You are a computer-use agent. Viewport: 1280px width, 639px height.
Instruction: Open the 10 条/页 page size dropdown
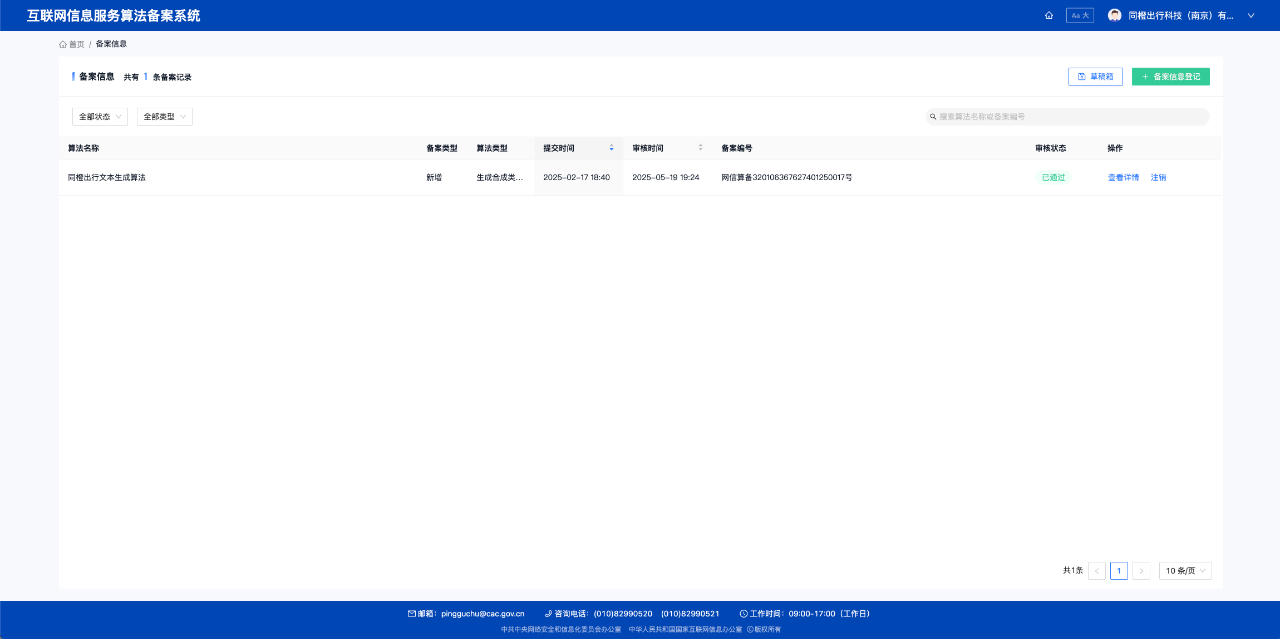[1185, 571]
